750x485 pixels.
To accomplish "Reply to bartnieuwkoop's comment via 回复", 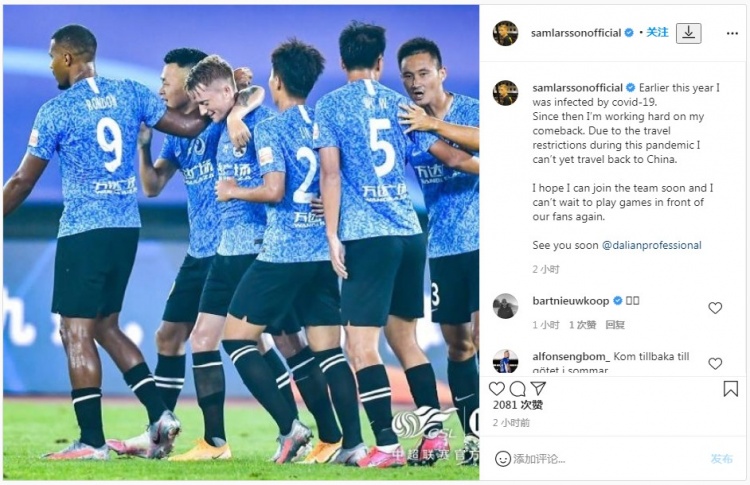I will coord(615,325).
